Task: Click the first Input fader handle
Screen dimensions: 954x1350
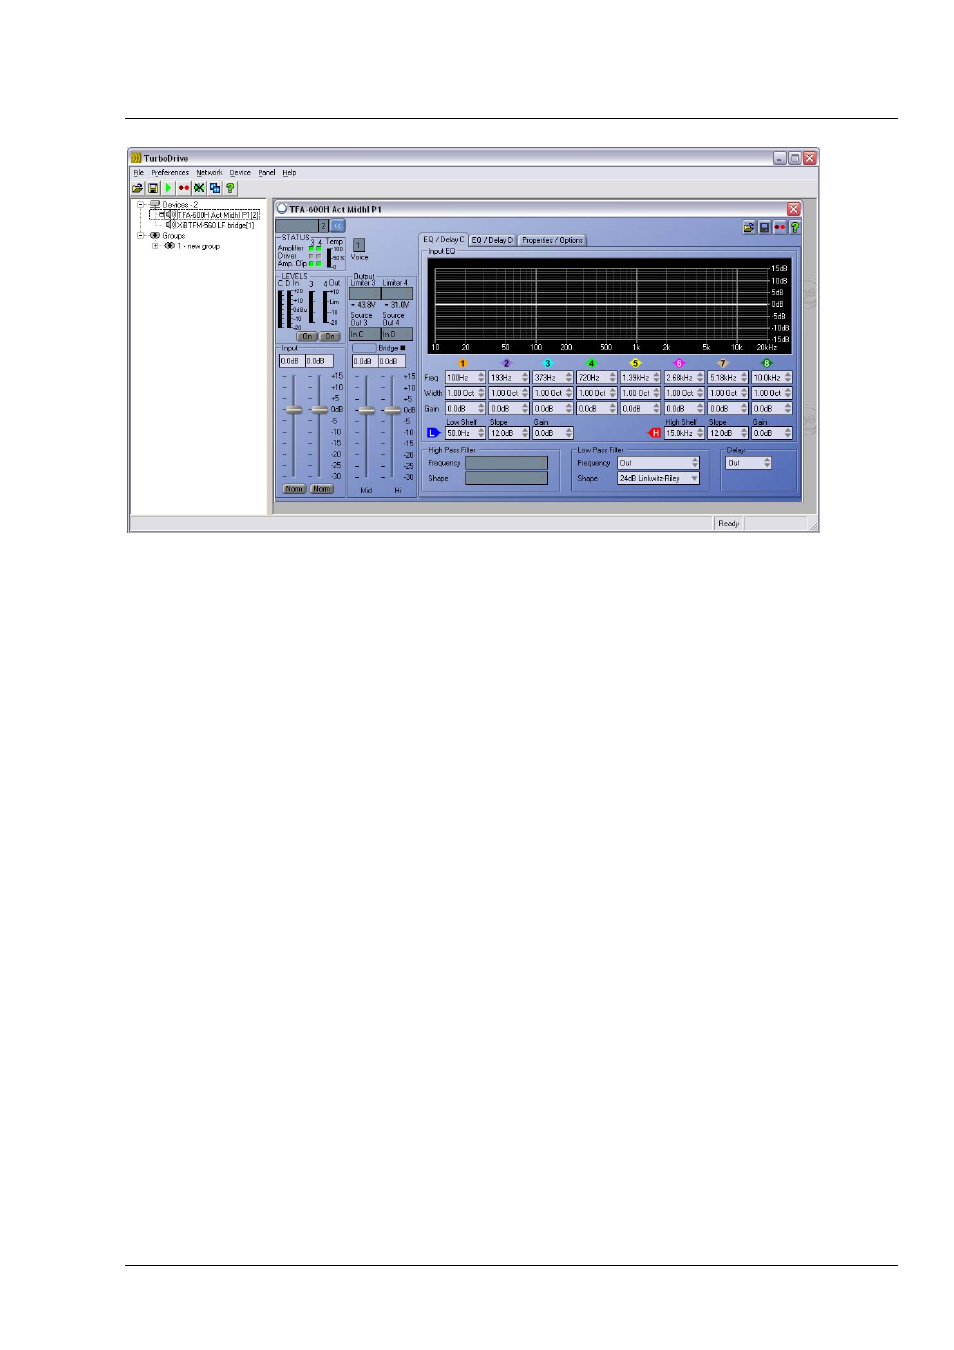Action: click(x=294, y=410)
